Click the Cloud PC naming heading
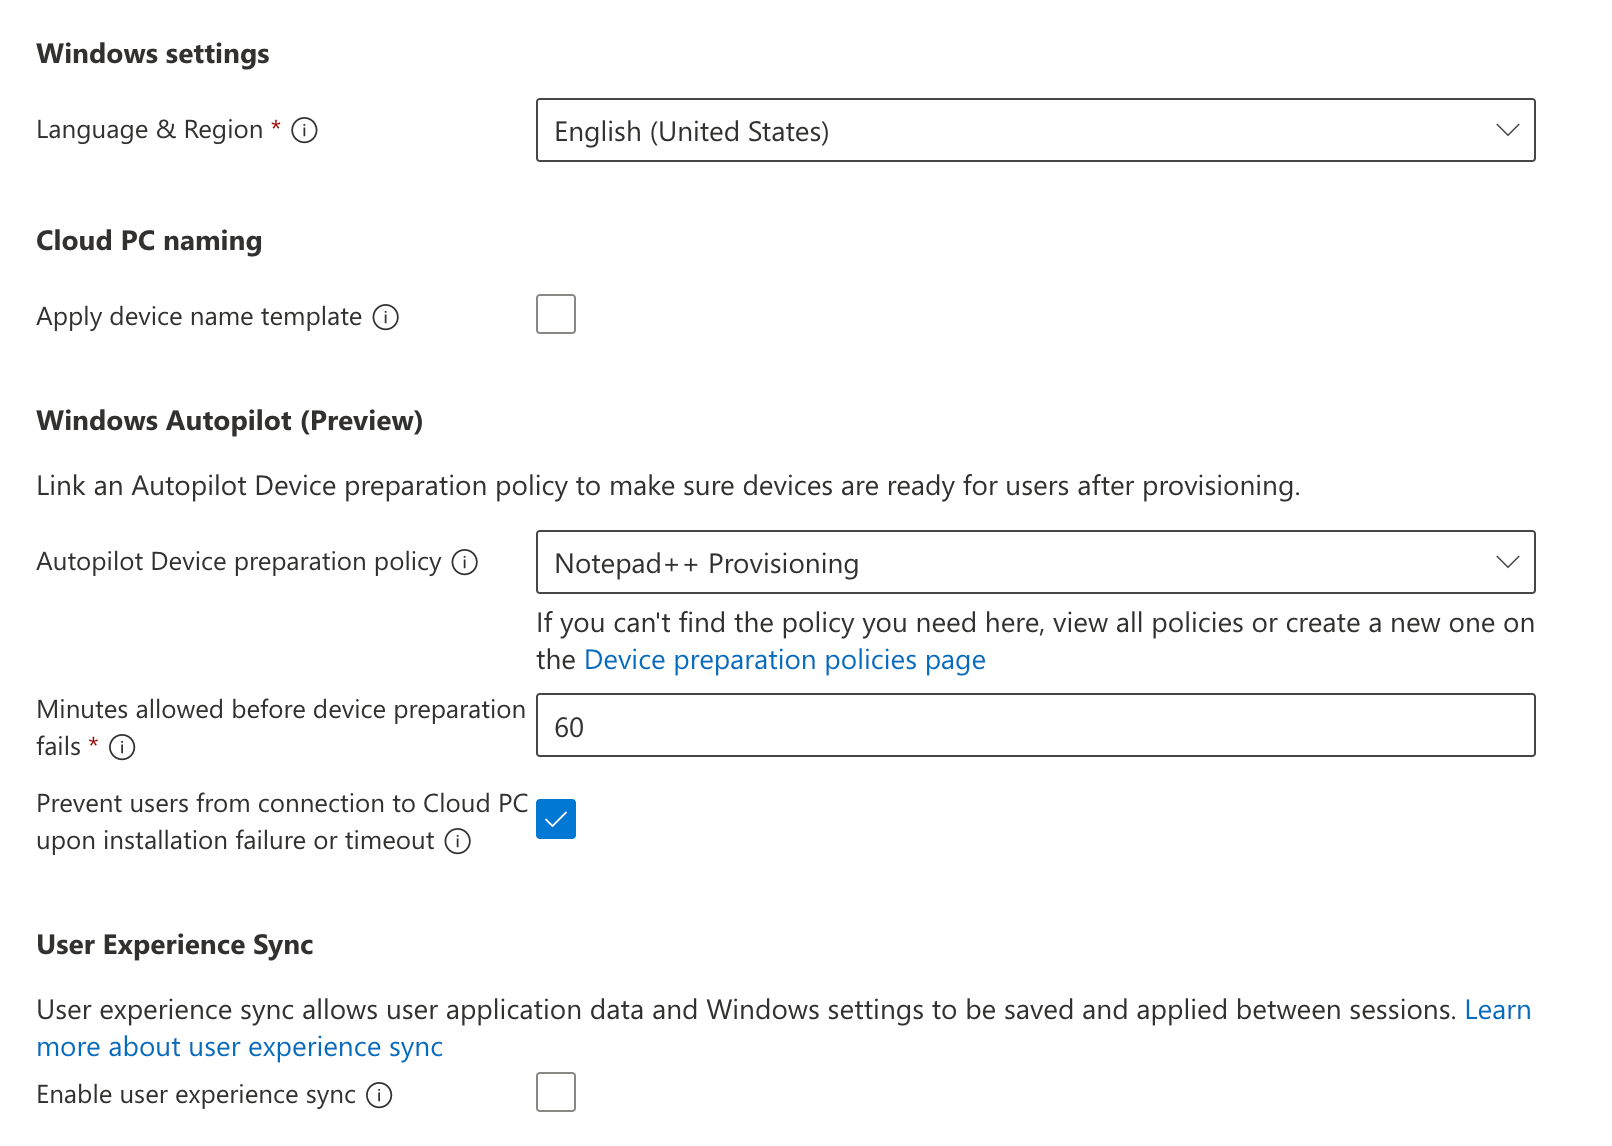 [x=149, y=241]
